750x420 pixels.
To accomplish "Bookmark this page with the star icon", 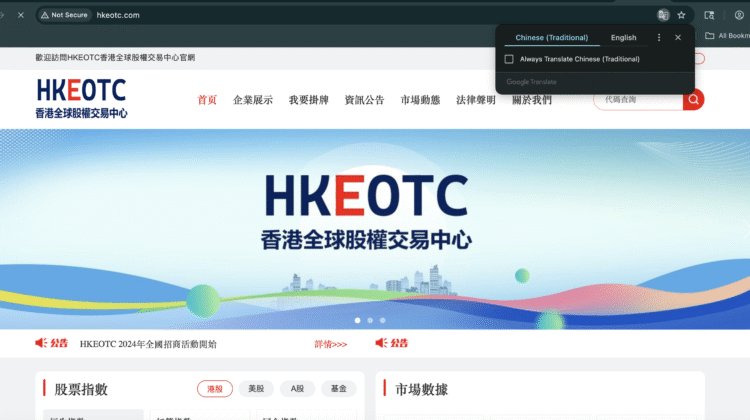I will coord(681,15).
